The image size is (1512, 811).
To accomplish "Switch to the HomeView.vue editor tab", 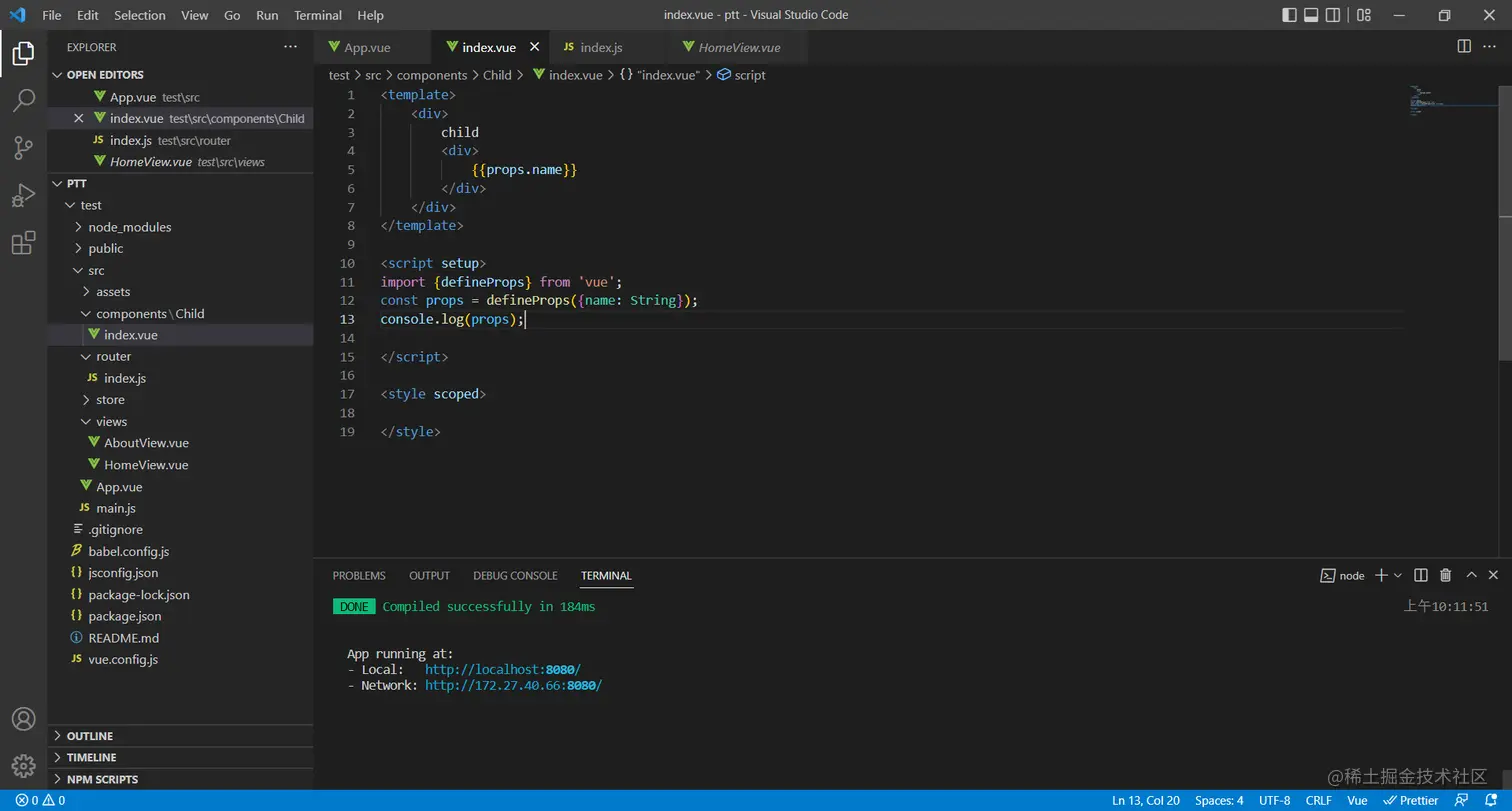I will point(738,47).
